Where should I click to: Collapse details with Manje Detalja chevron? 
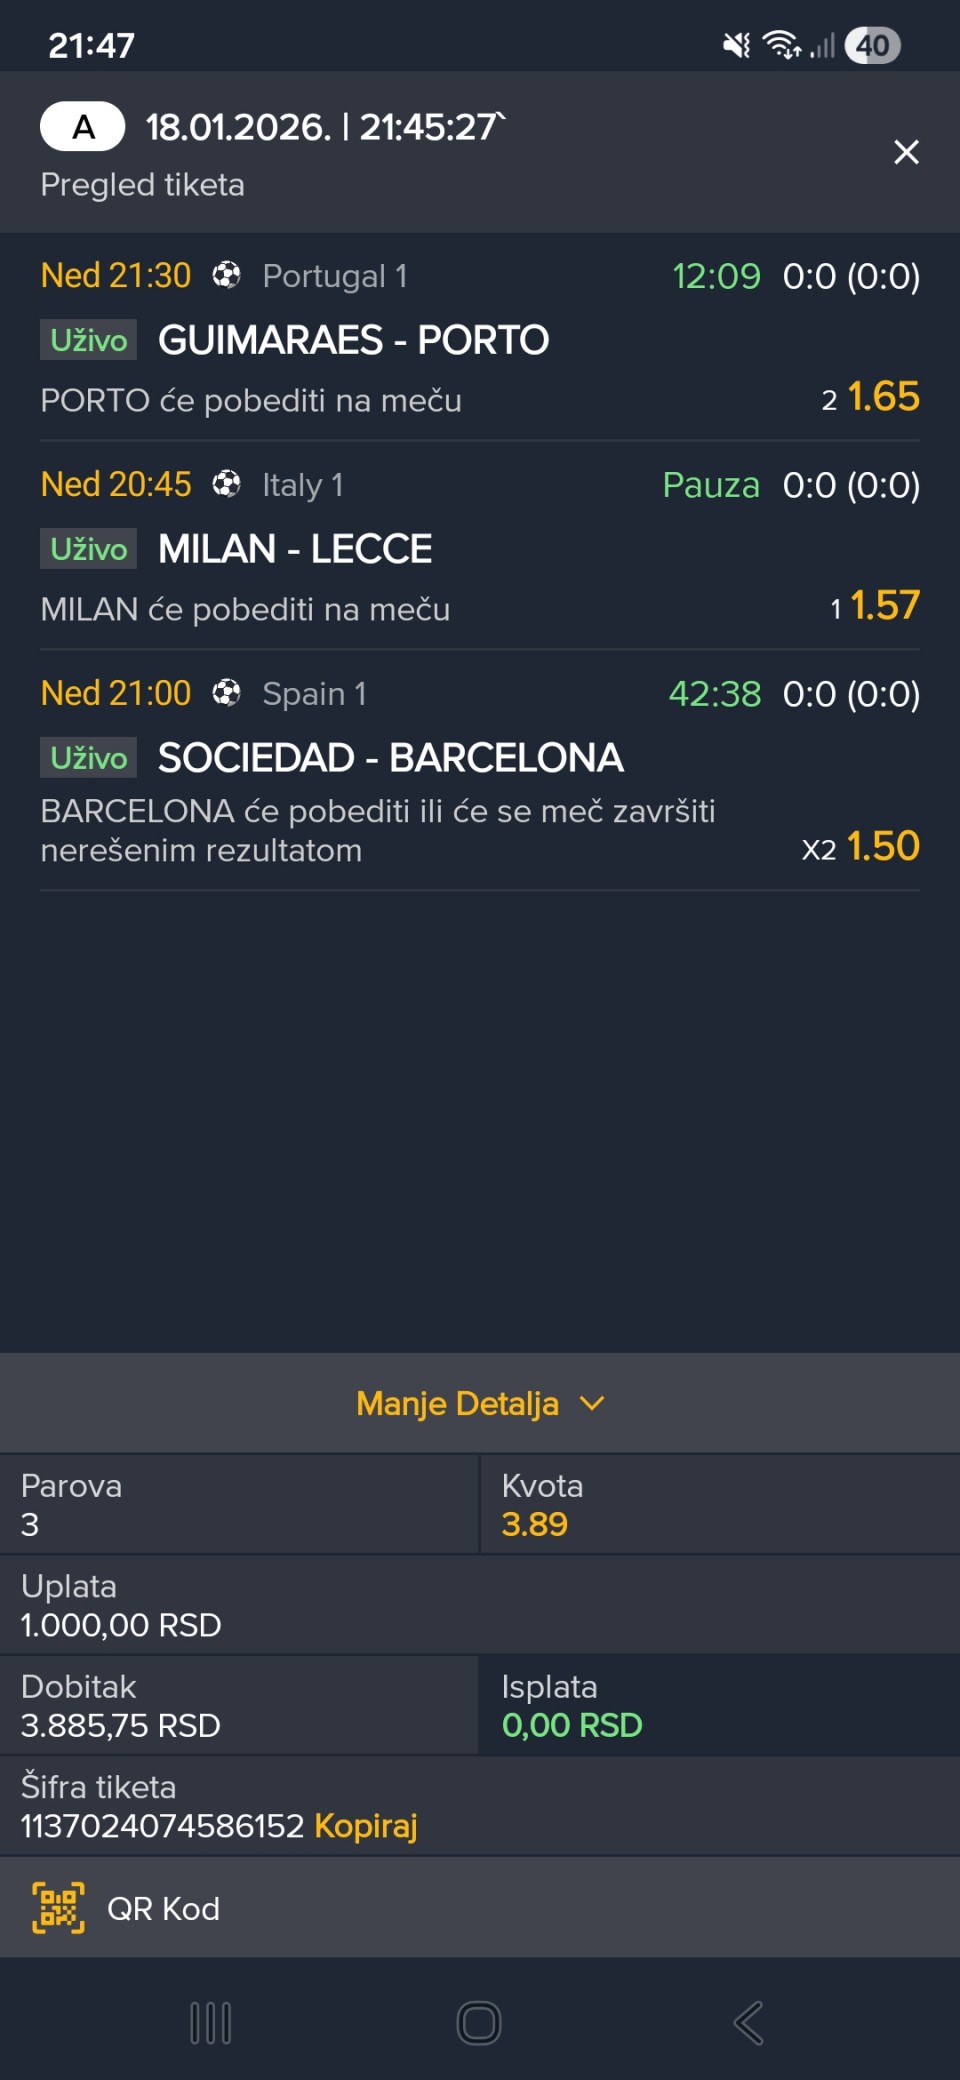(x=592, y=1403)
